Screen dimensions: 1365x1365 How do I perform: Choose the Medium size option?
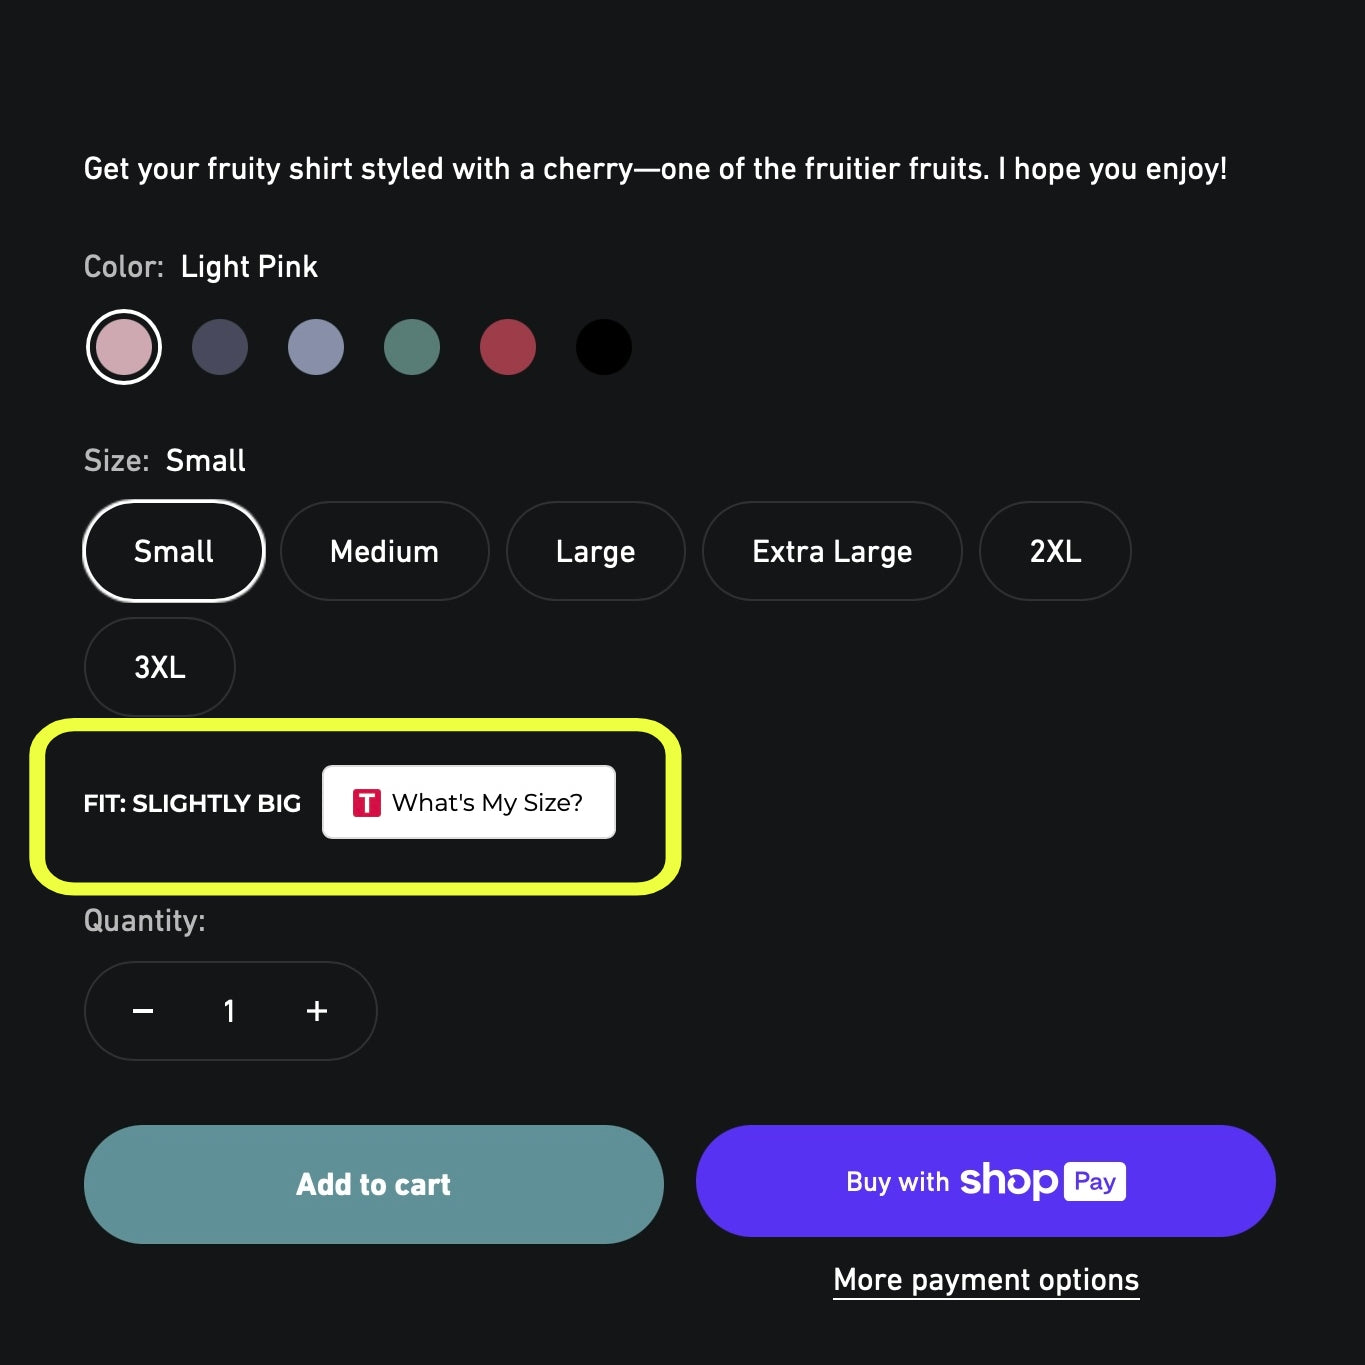[384, 551]
